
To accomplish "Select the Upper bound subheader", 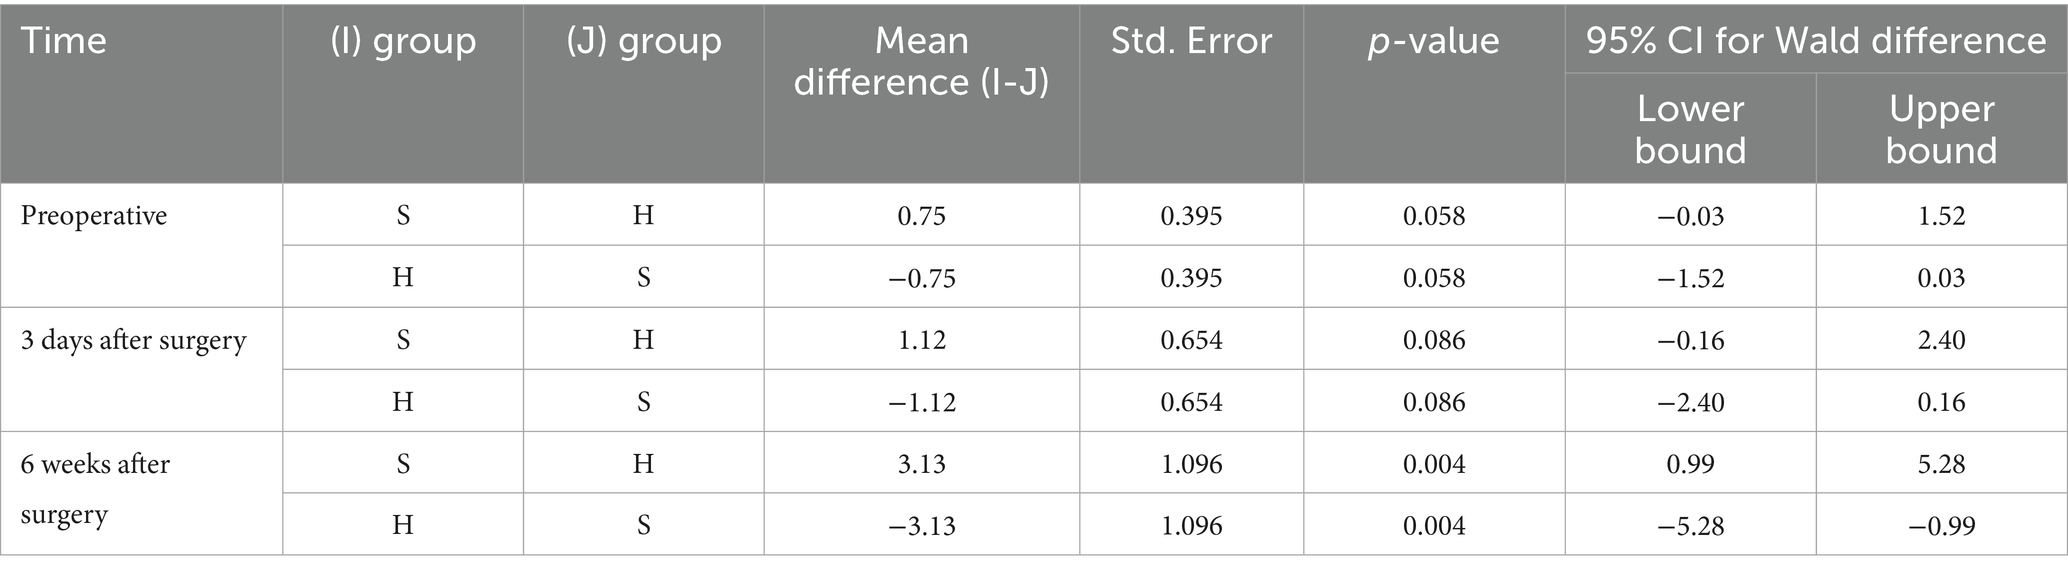I will [1941, 130].
